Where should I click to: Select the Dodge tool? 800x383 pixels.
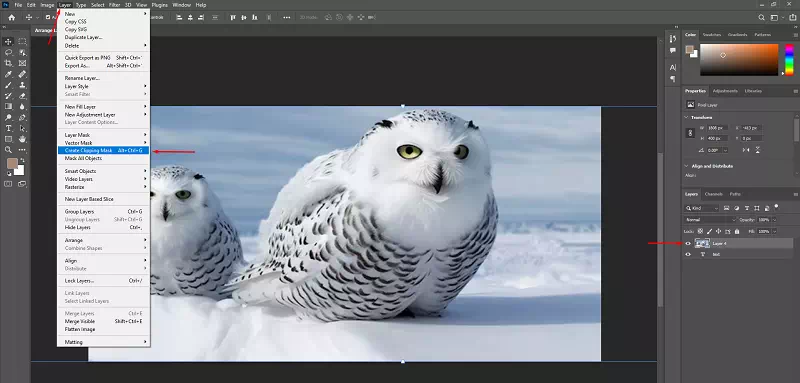coord(9,117)
